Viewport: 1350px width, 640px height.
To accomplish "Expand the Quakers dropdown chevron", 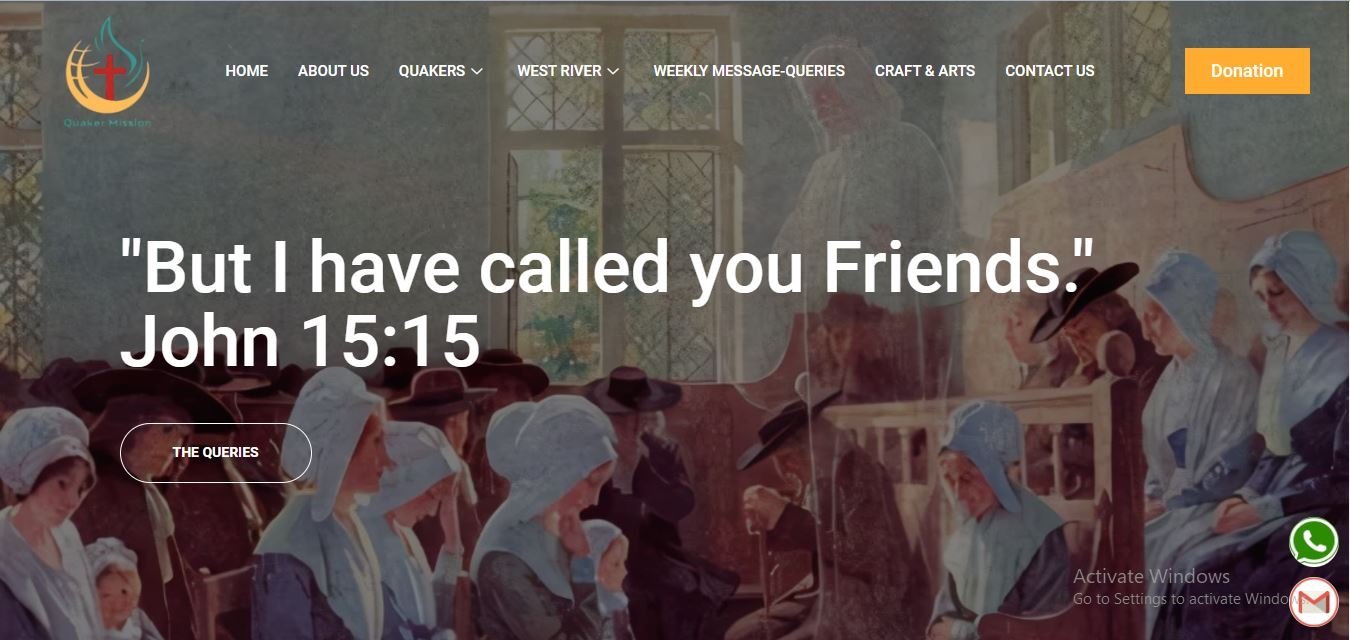I will coord(477,71).
